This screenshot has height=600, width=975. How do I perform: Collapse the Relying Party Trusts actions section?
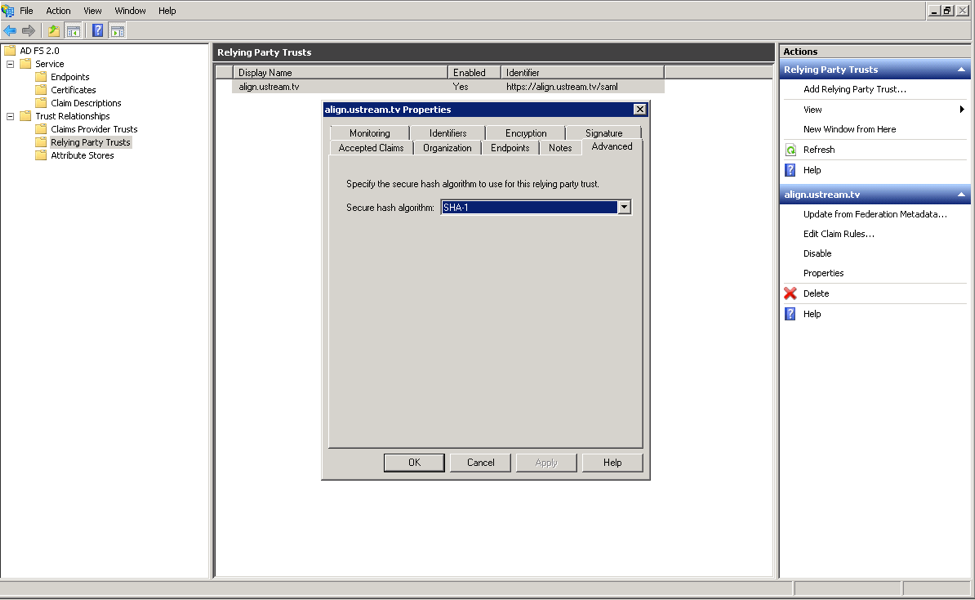[x=961, y=70]
